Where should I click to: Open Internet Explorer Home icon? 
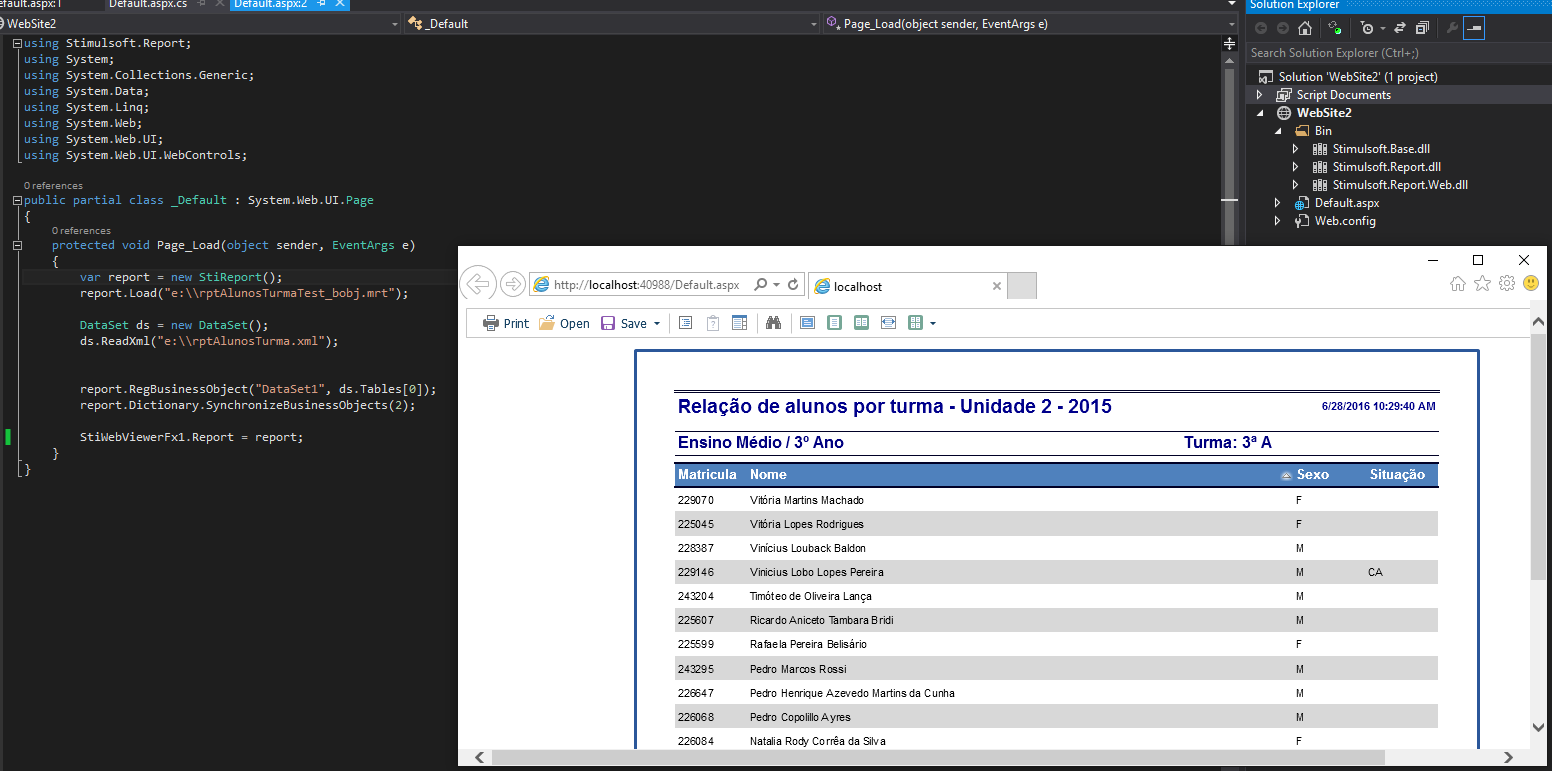[x=1457, y=284]
